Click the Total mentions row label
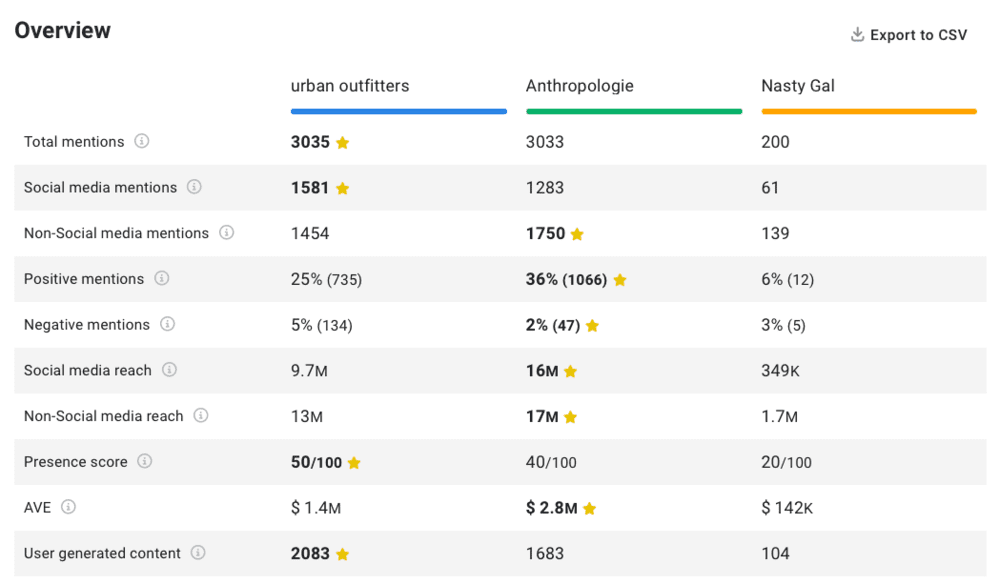Screen dimensions: 1000x584 [74, 142]
